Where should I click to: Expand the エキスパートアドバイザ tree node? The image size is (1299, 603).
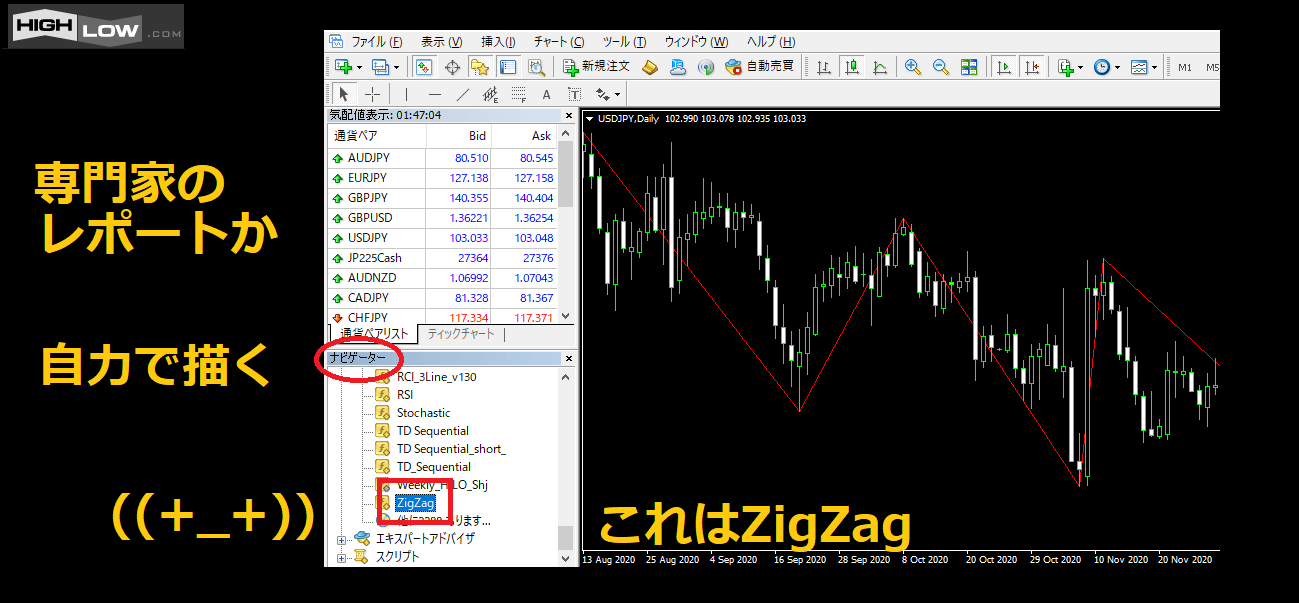[x=342, y=539]
